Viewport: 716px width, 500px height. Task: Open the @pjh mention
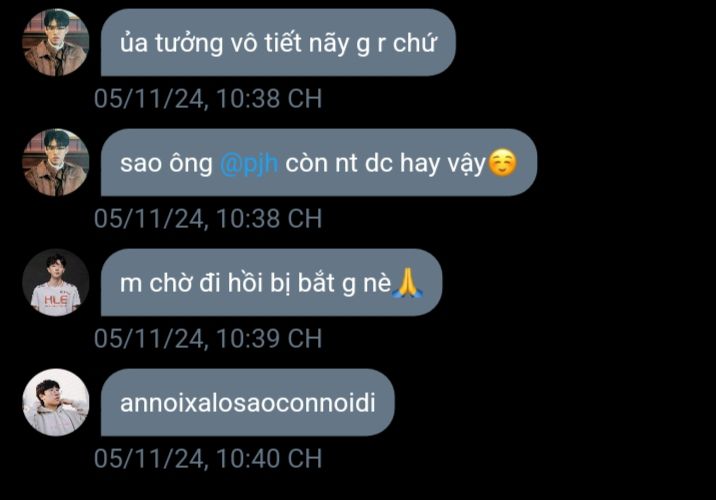tap(249, 163)
